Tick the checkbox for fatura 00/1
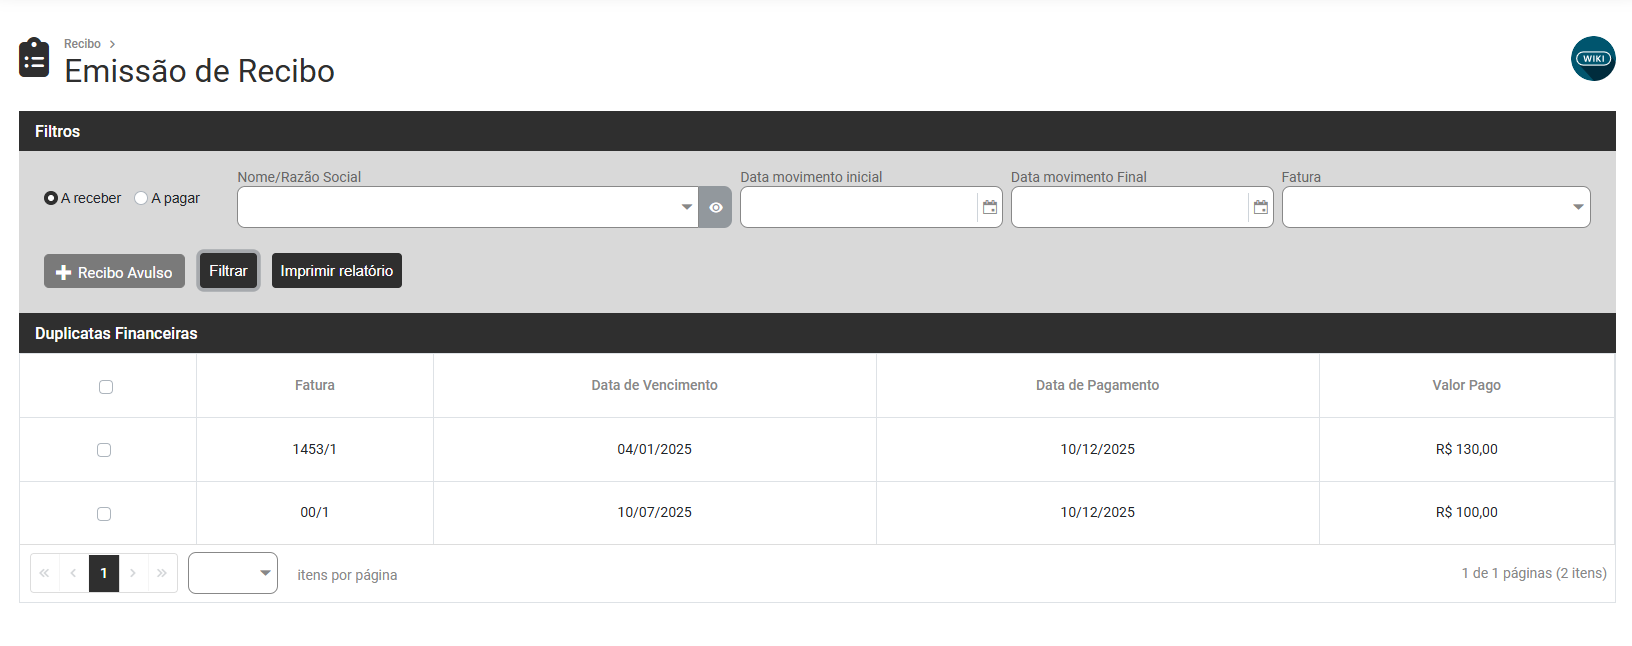This screenshot has height=646, width=1632. coord(104,514)
